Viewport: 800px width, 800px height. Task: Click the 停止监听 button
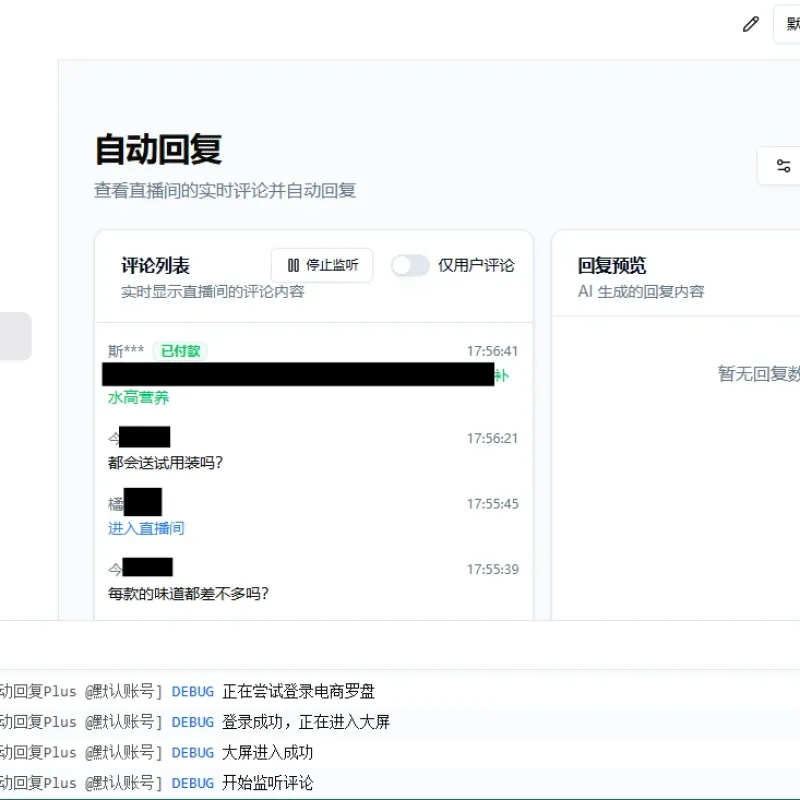322,265
